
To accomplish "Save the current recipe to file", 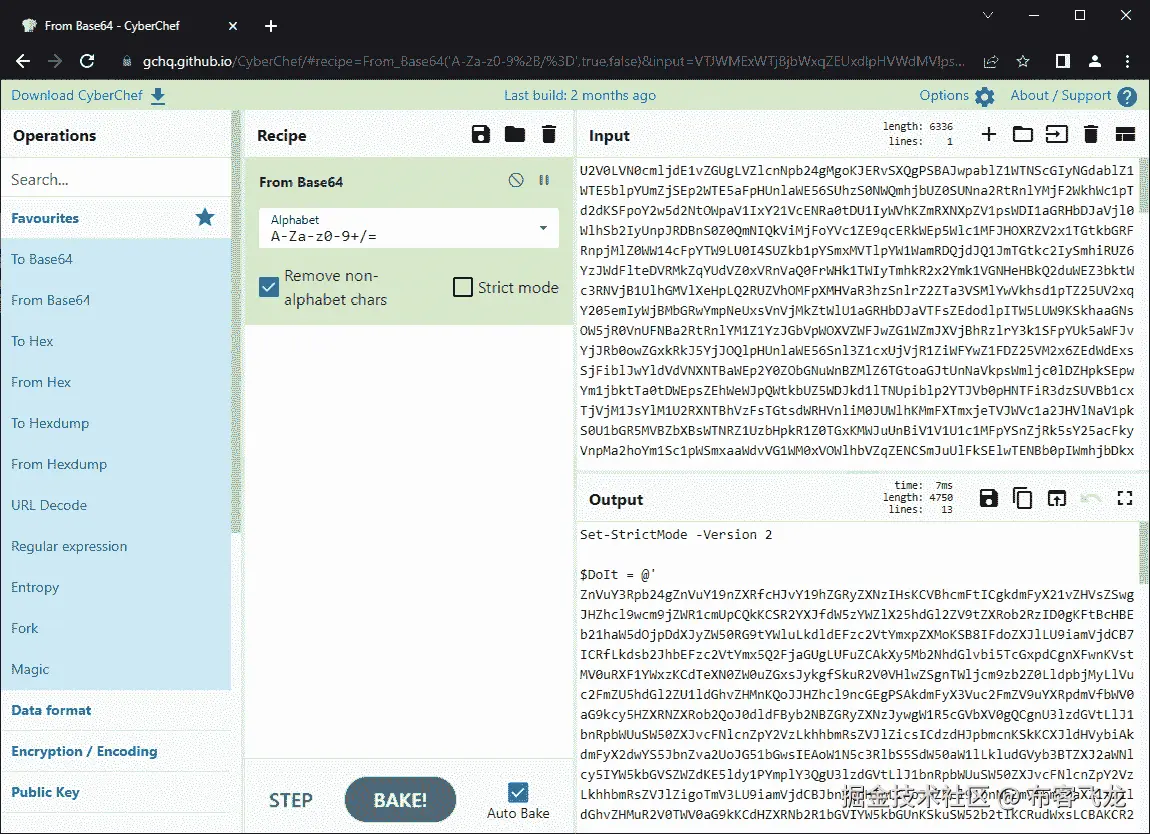I will [x=480, y=134].
